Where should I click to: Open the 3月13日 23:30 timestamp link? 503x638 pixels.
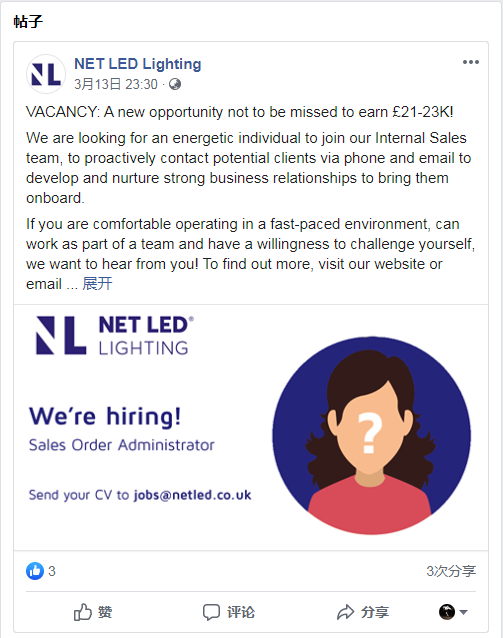[116, 84]
